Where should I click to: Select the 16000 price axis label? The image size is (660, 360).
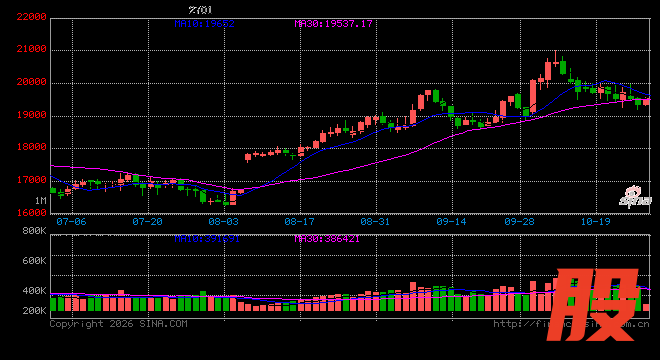pyautogui.click(x=32, y=213)
